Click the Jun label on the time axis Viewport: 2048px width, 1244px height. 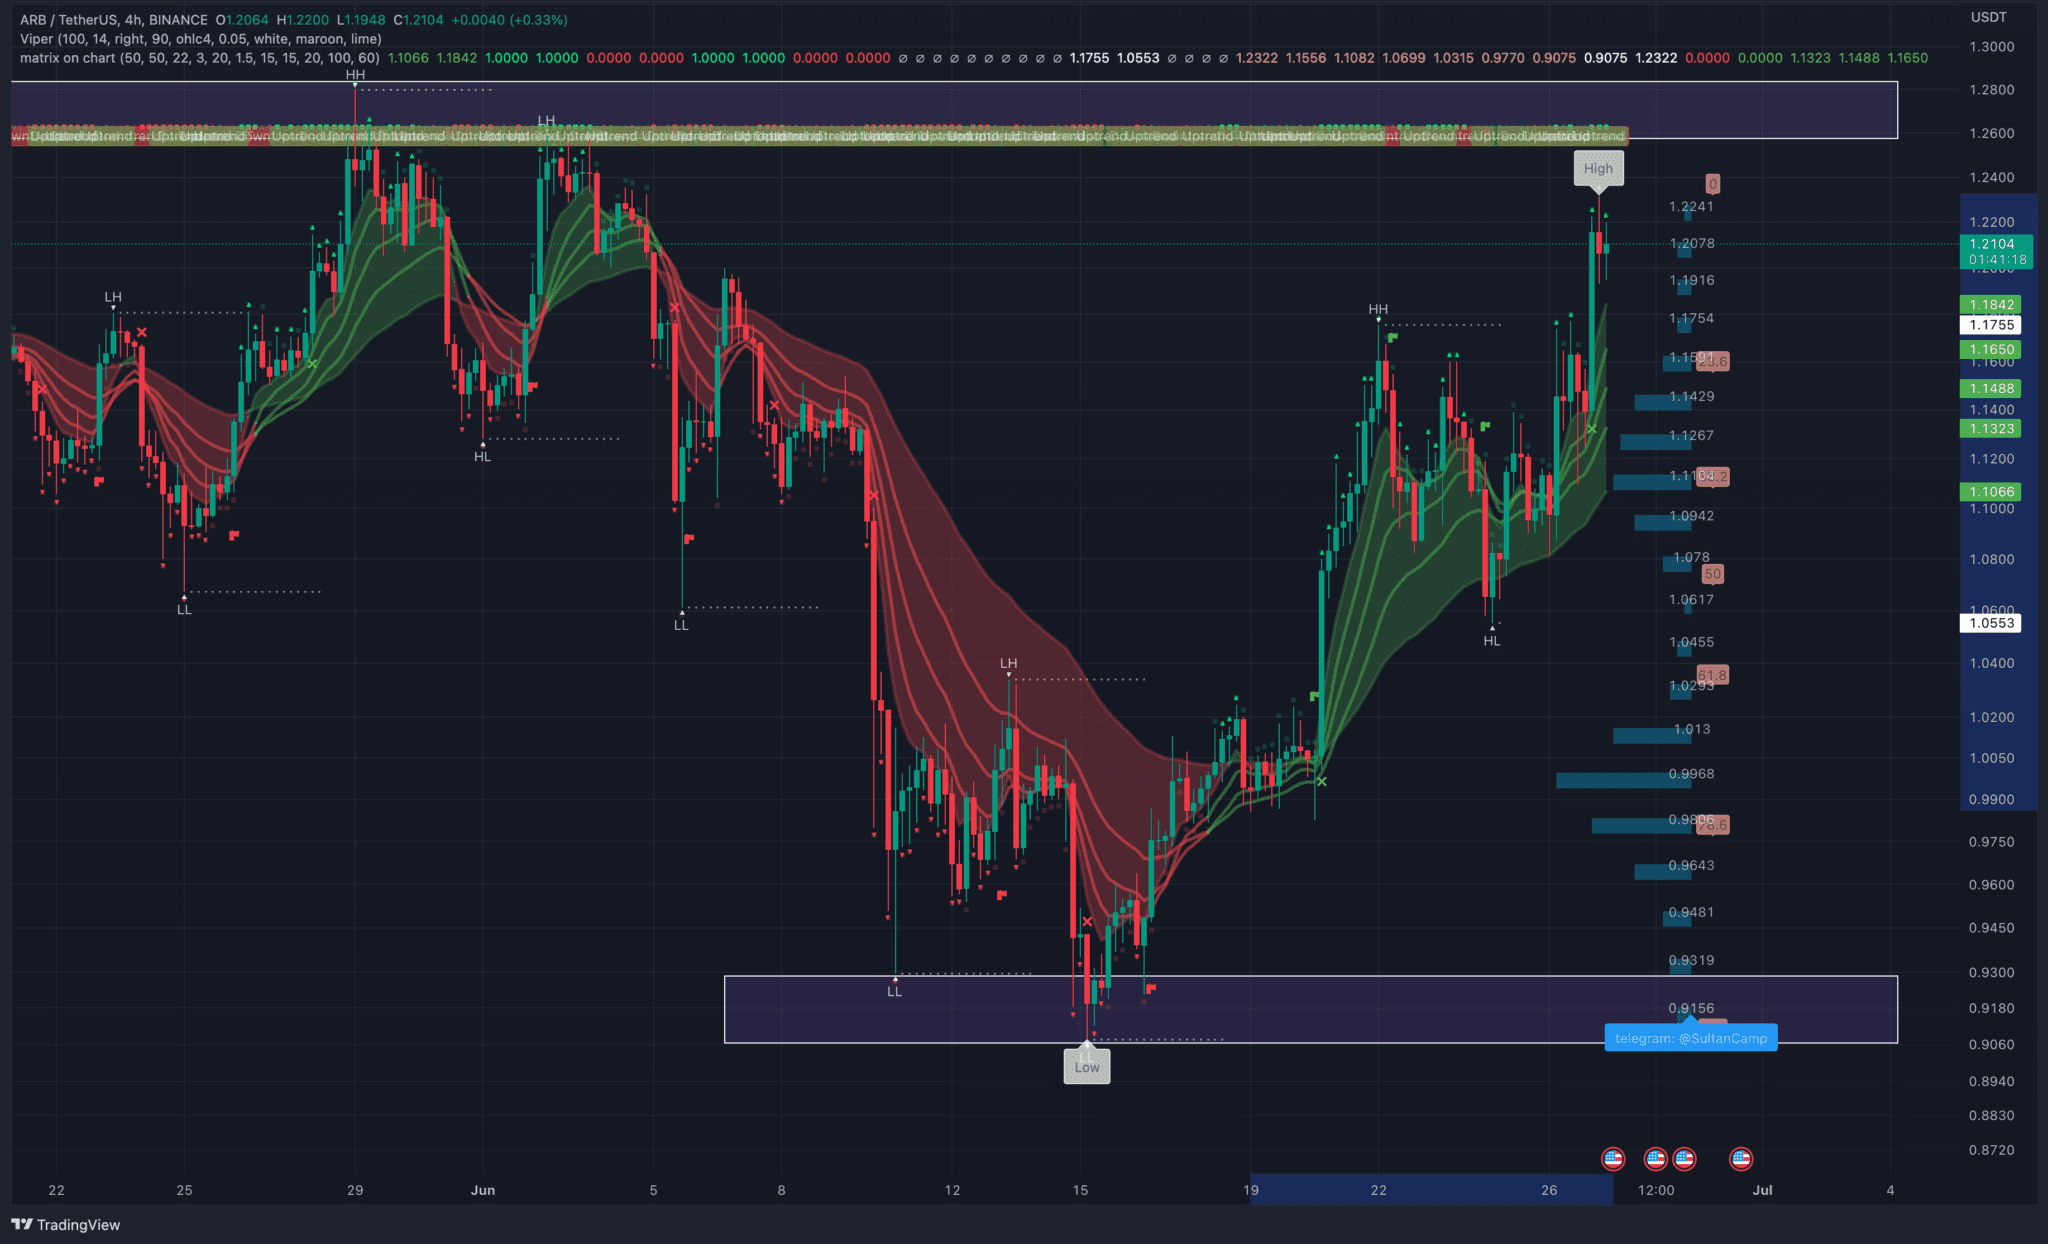483,1190
